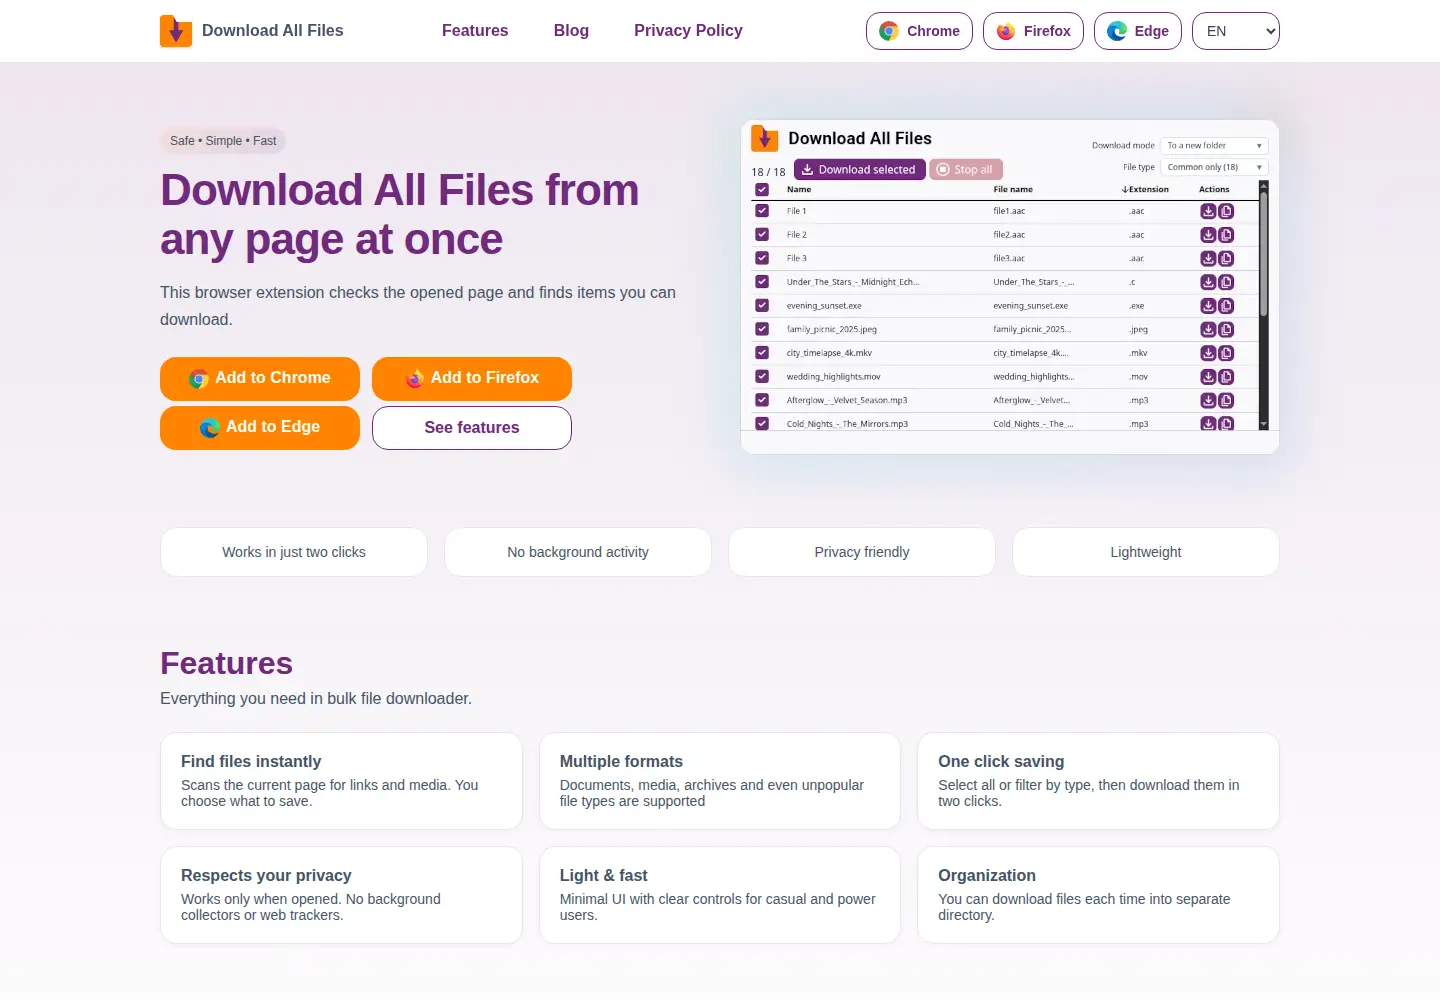Click the extension logo in the preview panel
This screenshot has width=1440, height=1000.
765,138
